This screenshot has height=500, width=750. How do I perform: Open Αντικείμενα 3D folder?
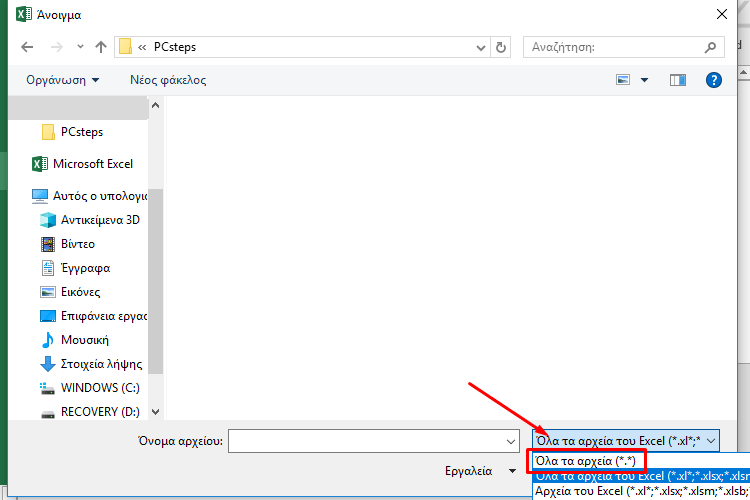coord(90,220)
